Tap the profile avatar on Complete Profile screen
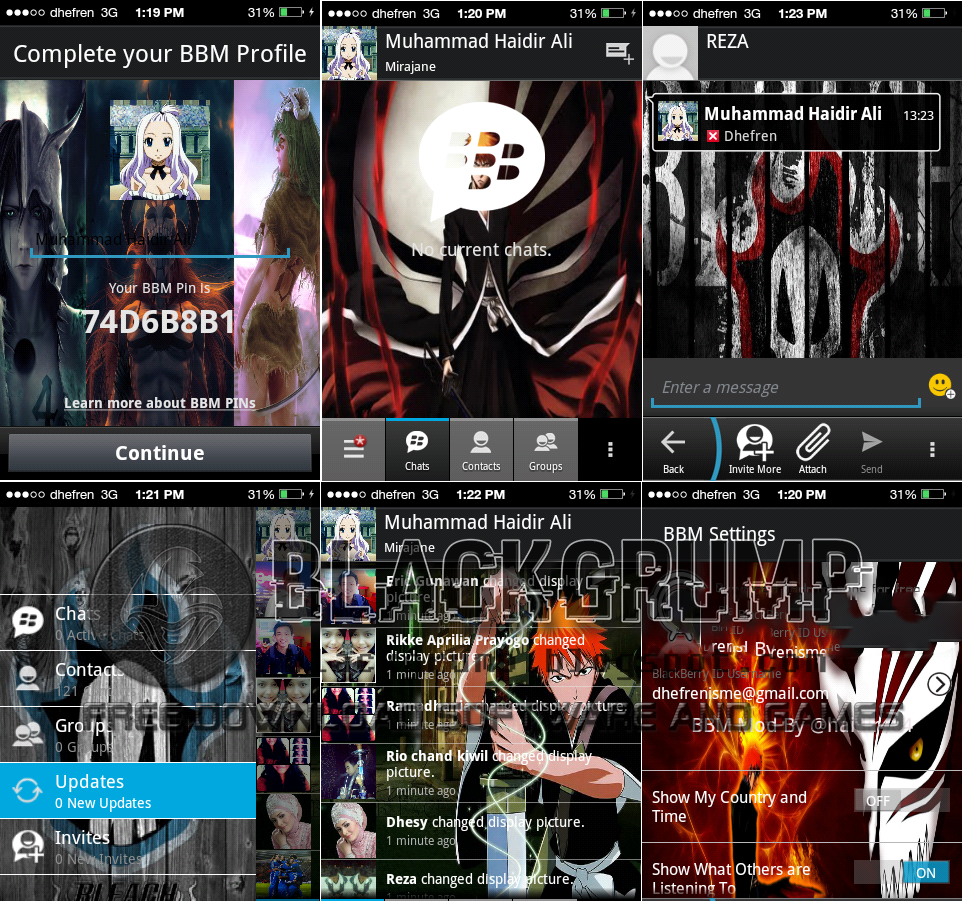Viewport: 962px width, 901px height. point(160,150)
